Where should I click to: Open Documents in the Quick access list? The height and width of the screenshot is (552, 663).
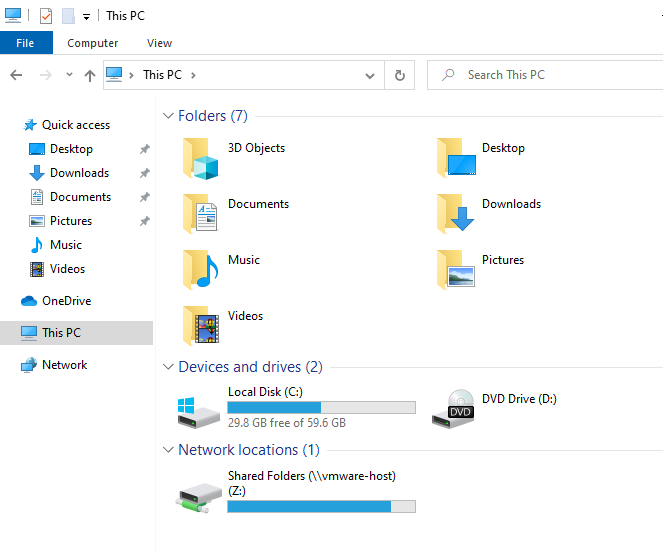click(70, 197)
